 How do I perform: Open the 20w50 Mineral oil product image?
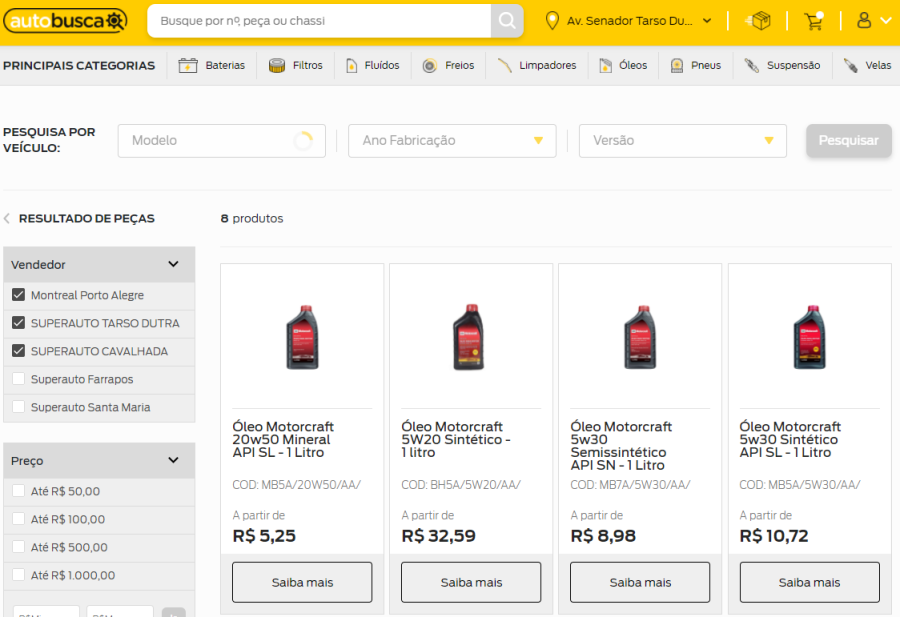pyautogui.click(x=302, y=336)
